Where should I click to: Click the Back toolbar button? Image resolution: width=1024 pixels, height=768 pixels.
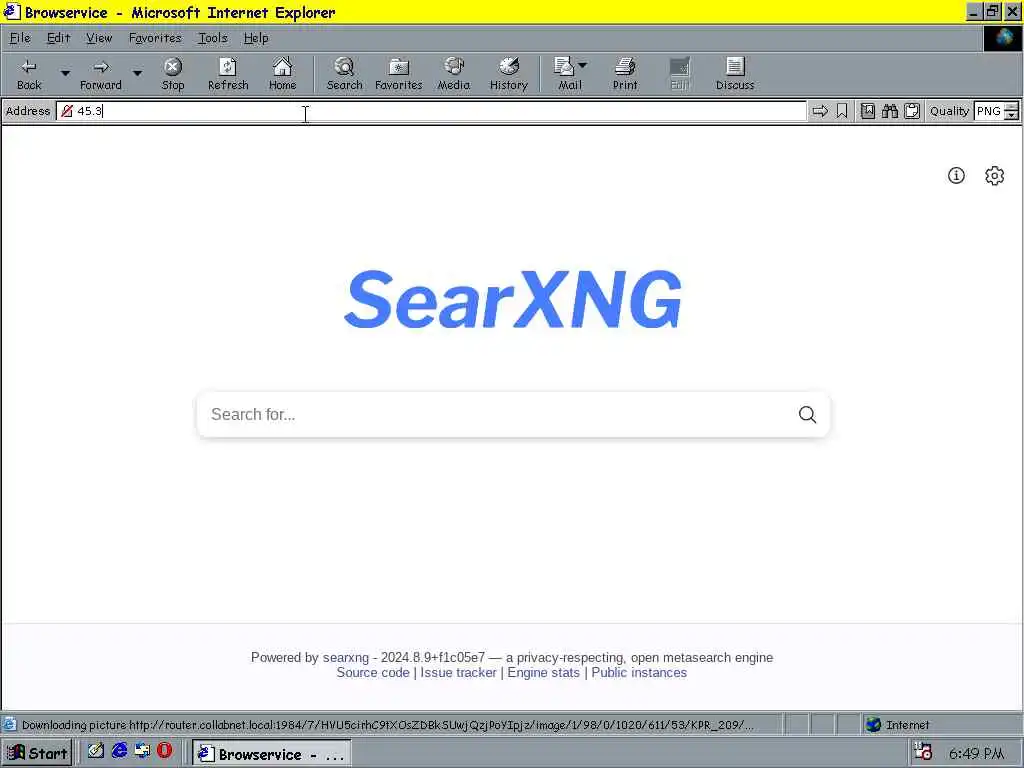pyautogui.click(x=29, y=74)
